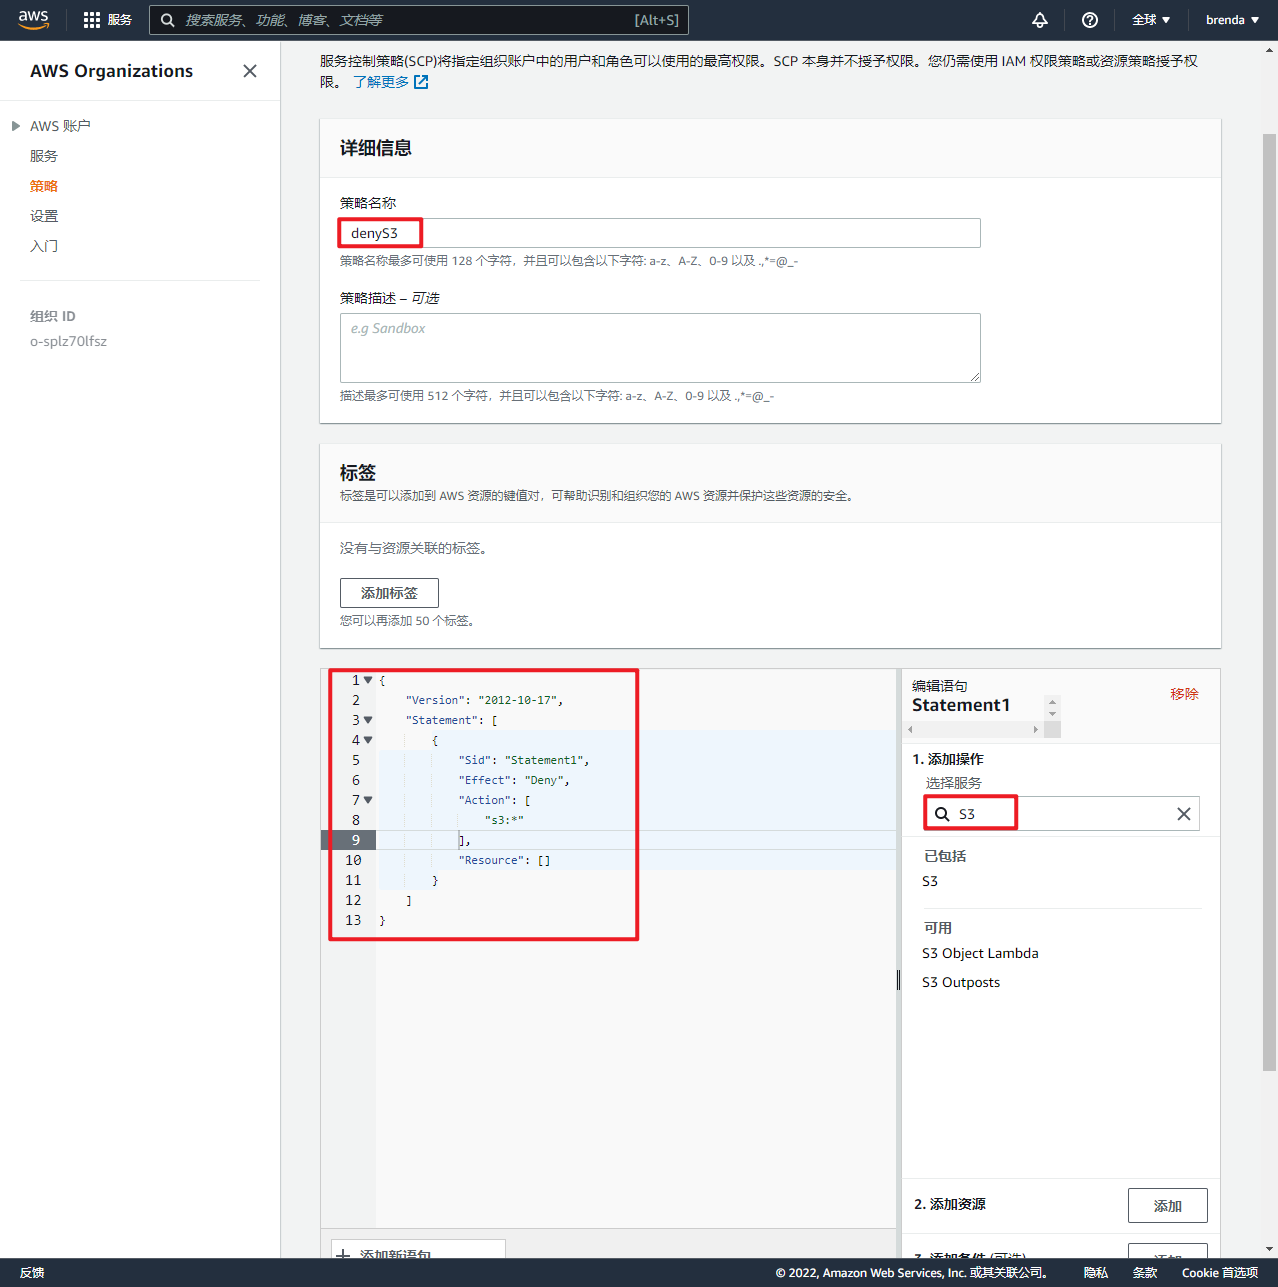1278x1287 pixels.
Task: Click the search magnifier in top bar
Action: [168, 20]
